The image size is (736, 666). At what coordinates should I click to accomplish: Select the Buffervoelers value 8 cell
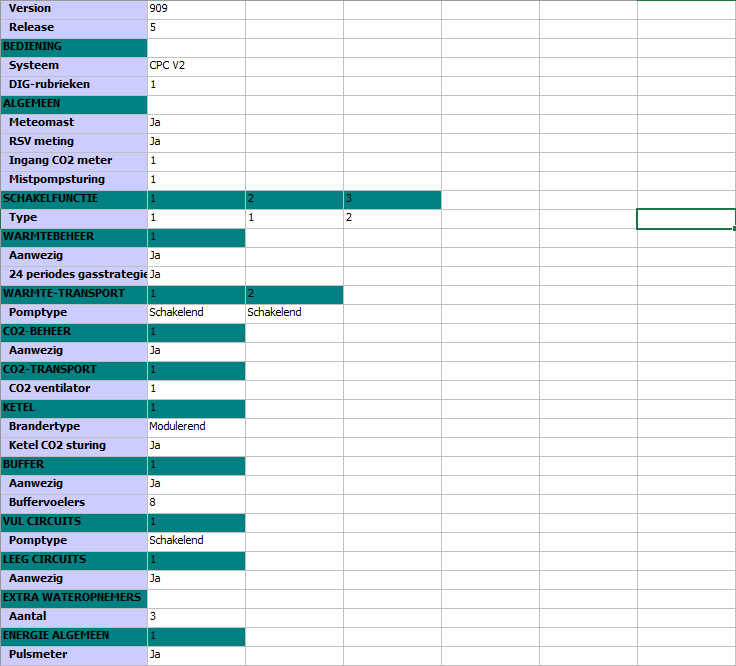(195, 502)
